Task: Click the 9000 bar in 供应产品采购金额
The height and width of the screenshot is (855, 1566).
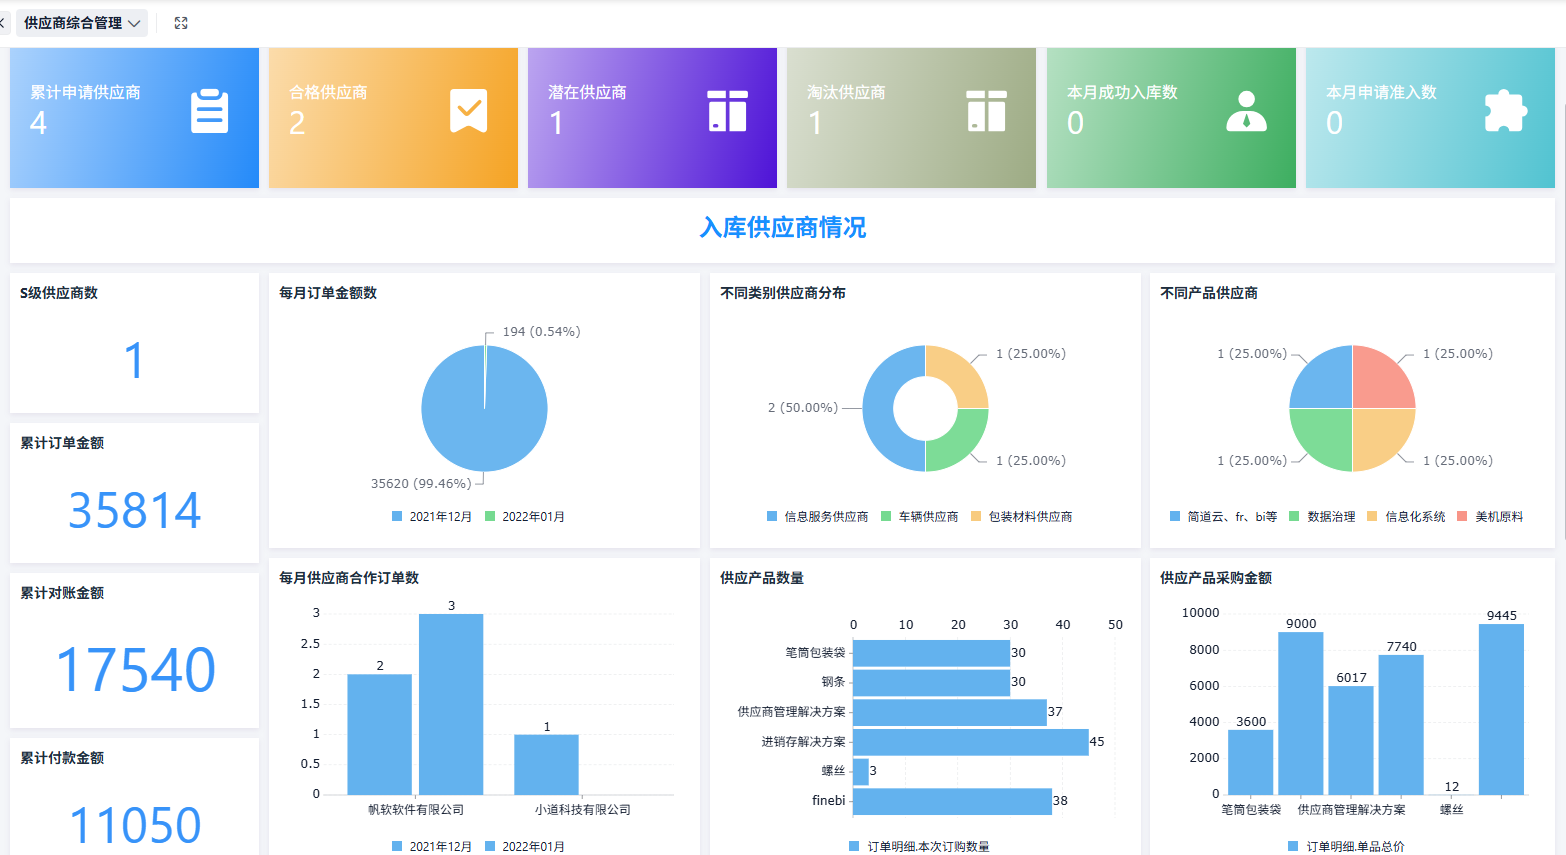Action: point(1301,713)
